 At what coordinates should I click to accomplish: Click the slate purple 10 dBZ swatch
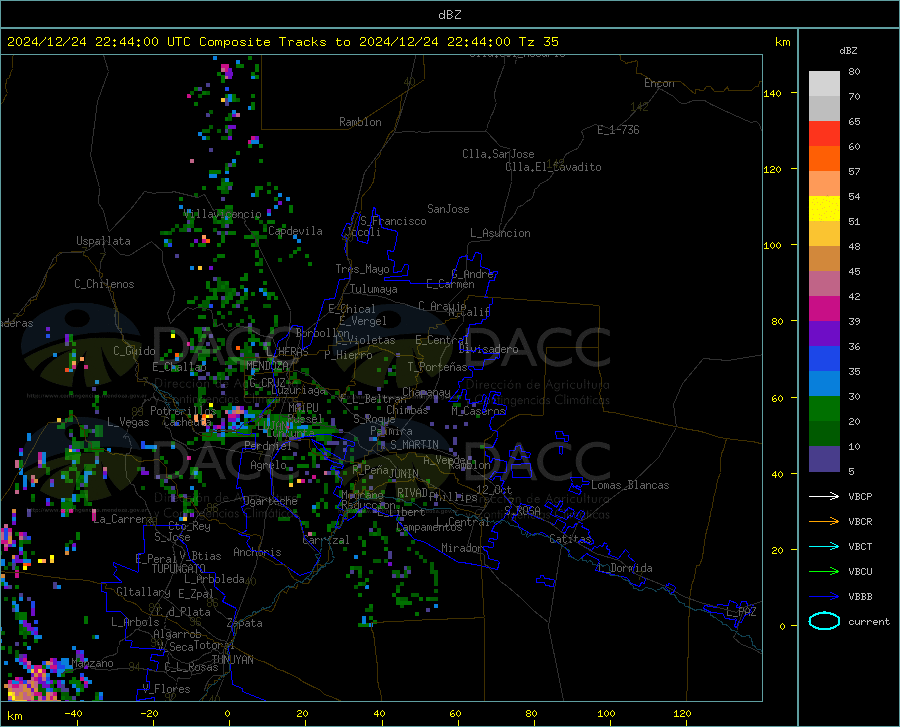[x=824, y=459]
